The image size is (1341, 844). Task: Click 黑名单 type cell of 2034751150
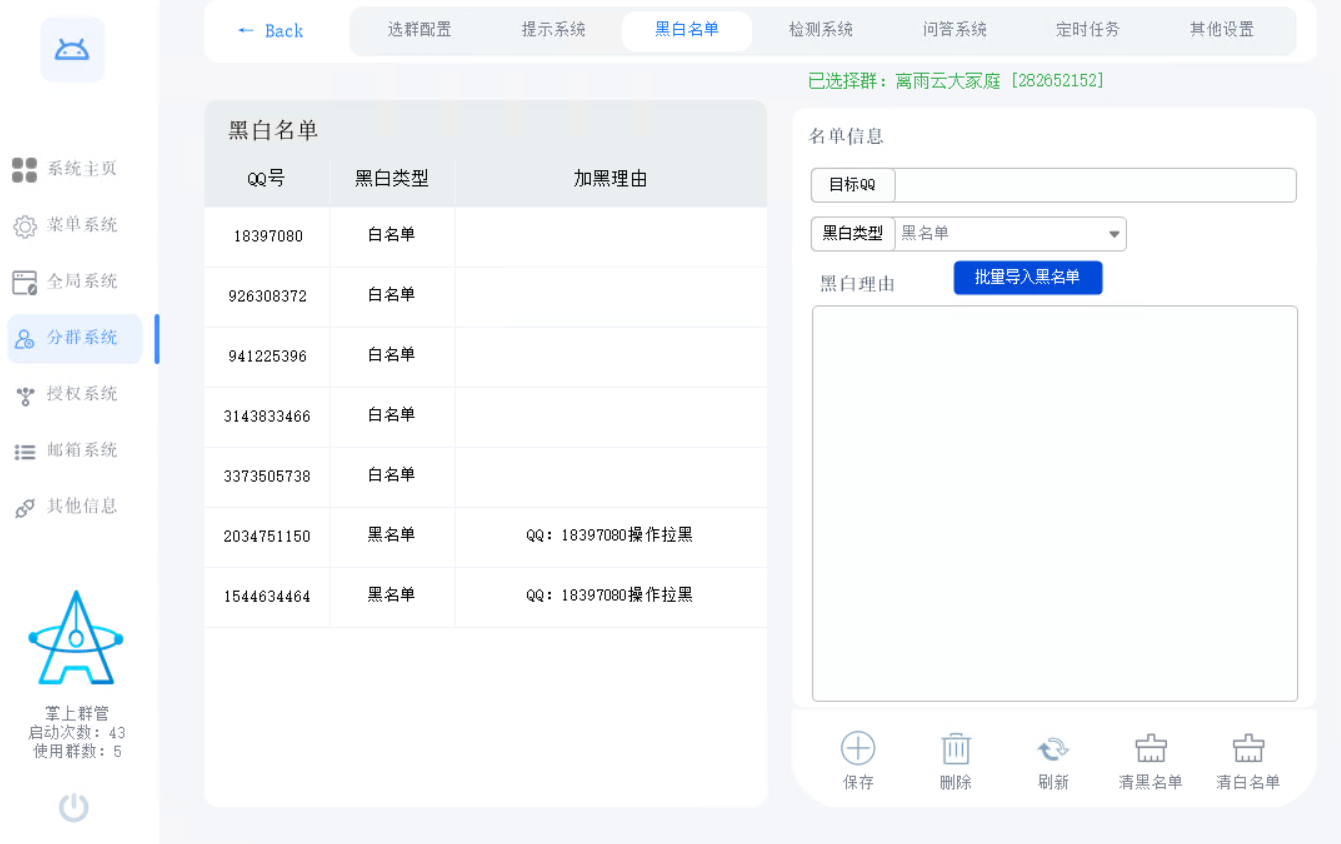pyautogui.click(x=392, y=535)
